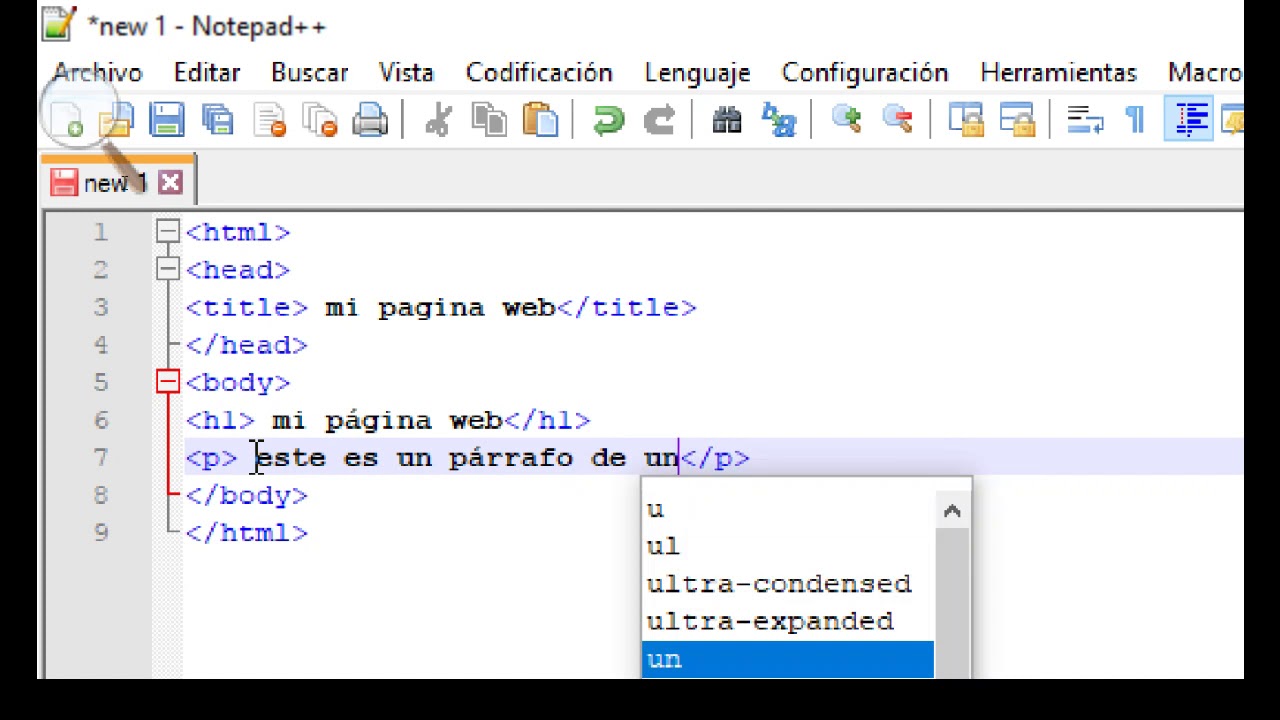Click line number 9 in the margin
This screenshot has height=720, width=1280.
click(x=101, y=533)
